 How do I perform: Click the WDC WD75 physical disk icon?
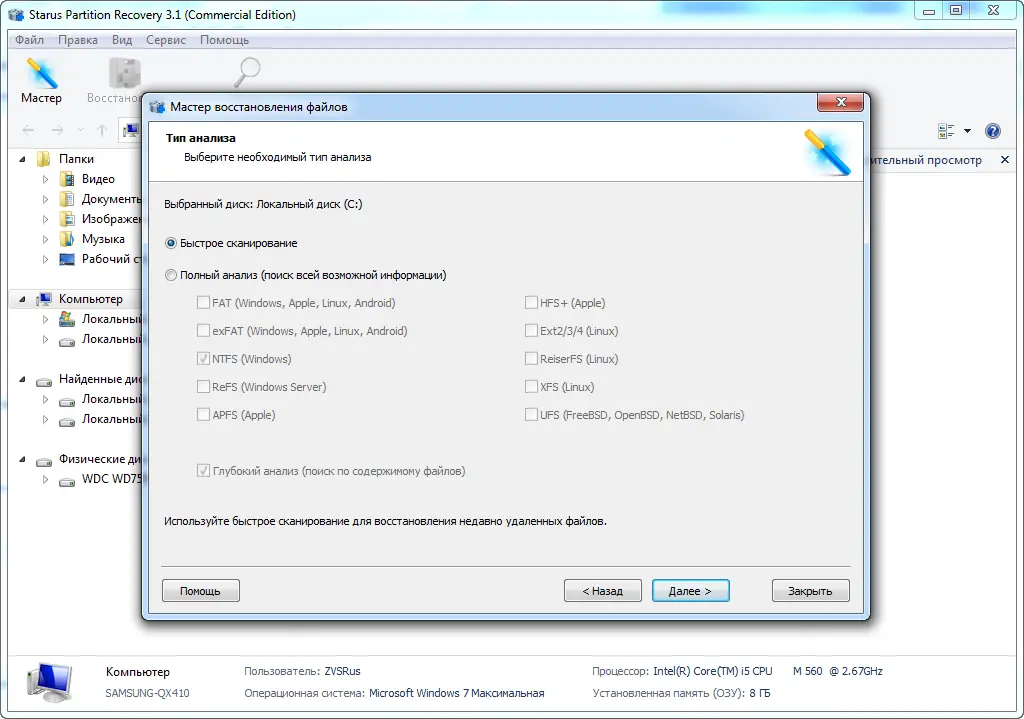pos(67,480)
